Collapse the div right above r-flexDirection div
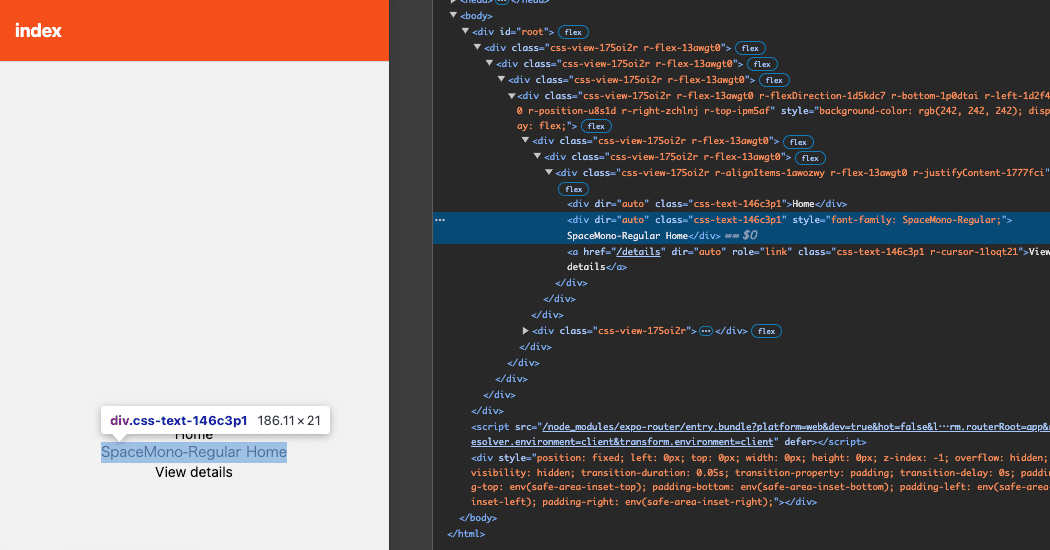Screen dimensions: 1050x550 pyautogui.click(x=502, y=79)
